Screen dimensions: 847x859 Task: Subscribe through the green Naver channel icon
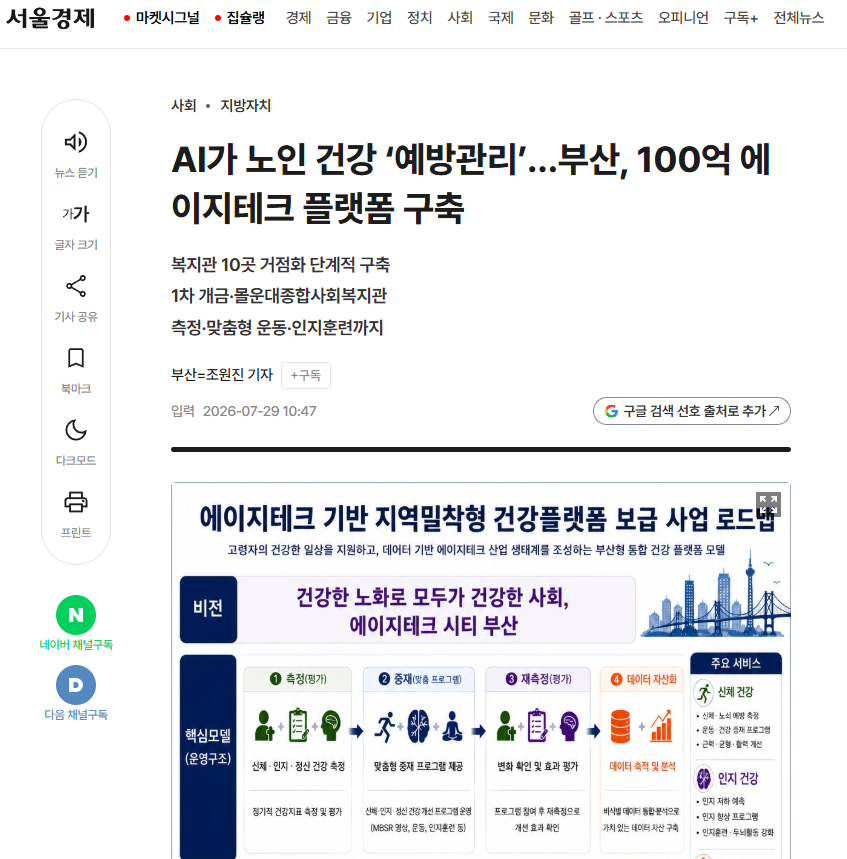(x=76, y=615)
